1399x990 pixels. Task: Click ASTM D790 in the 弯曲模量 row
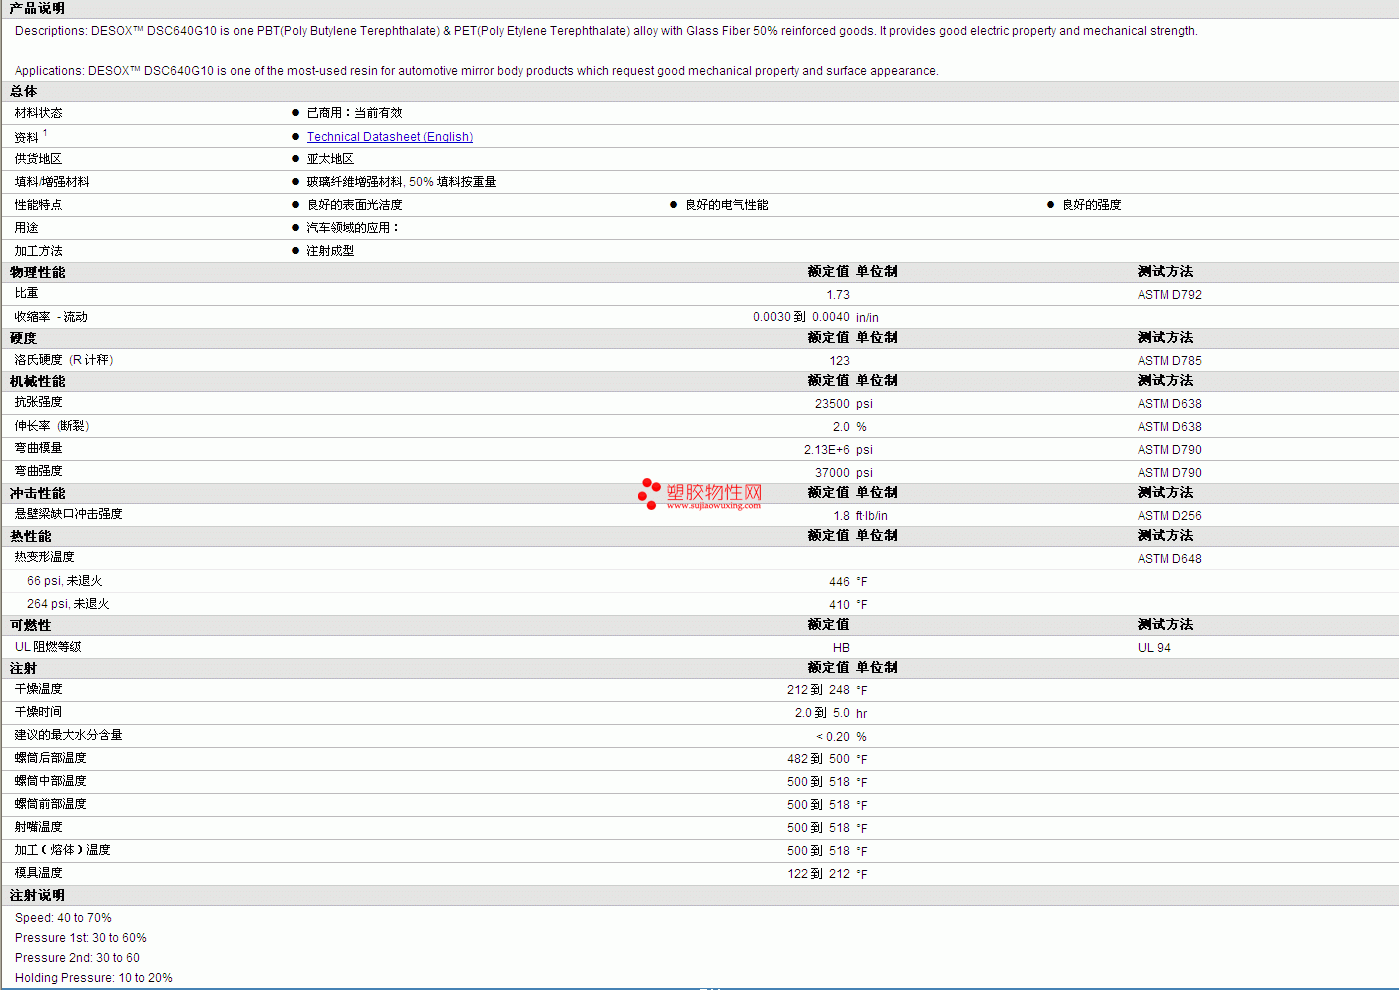1169,450
